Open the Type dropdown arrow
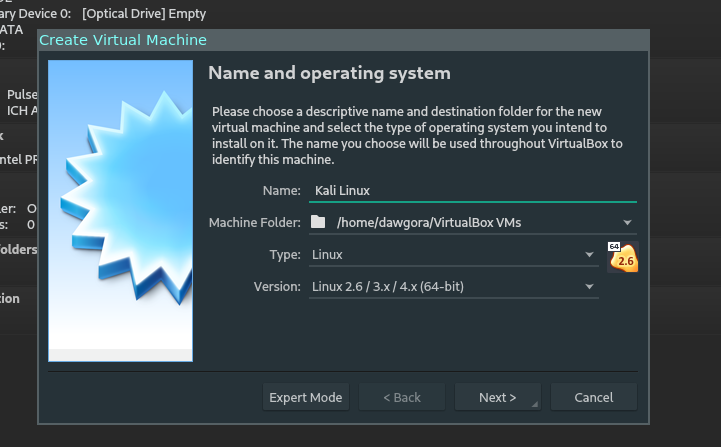 pyautogui.click(x=590, y=255)
